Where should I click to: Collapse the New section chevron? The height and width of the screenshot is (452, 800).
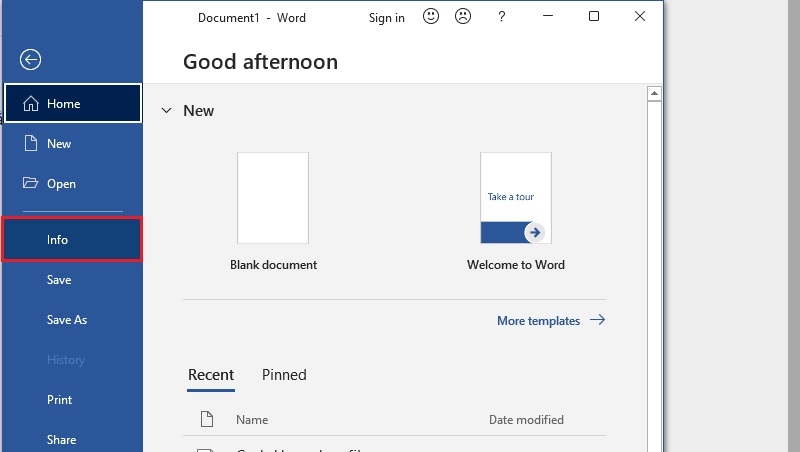[166, 110]
